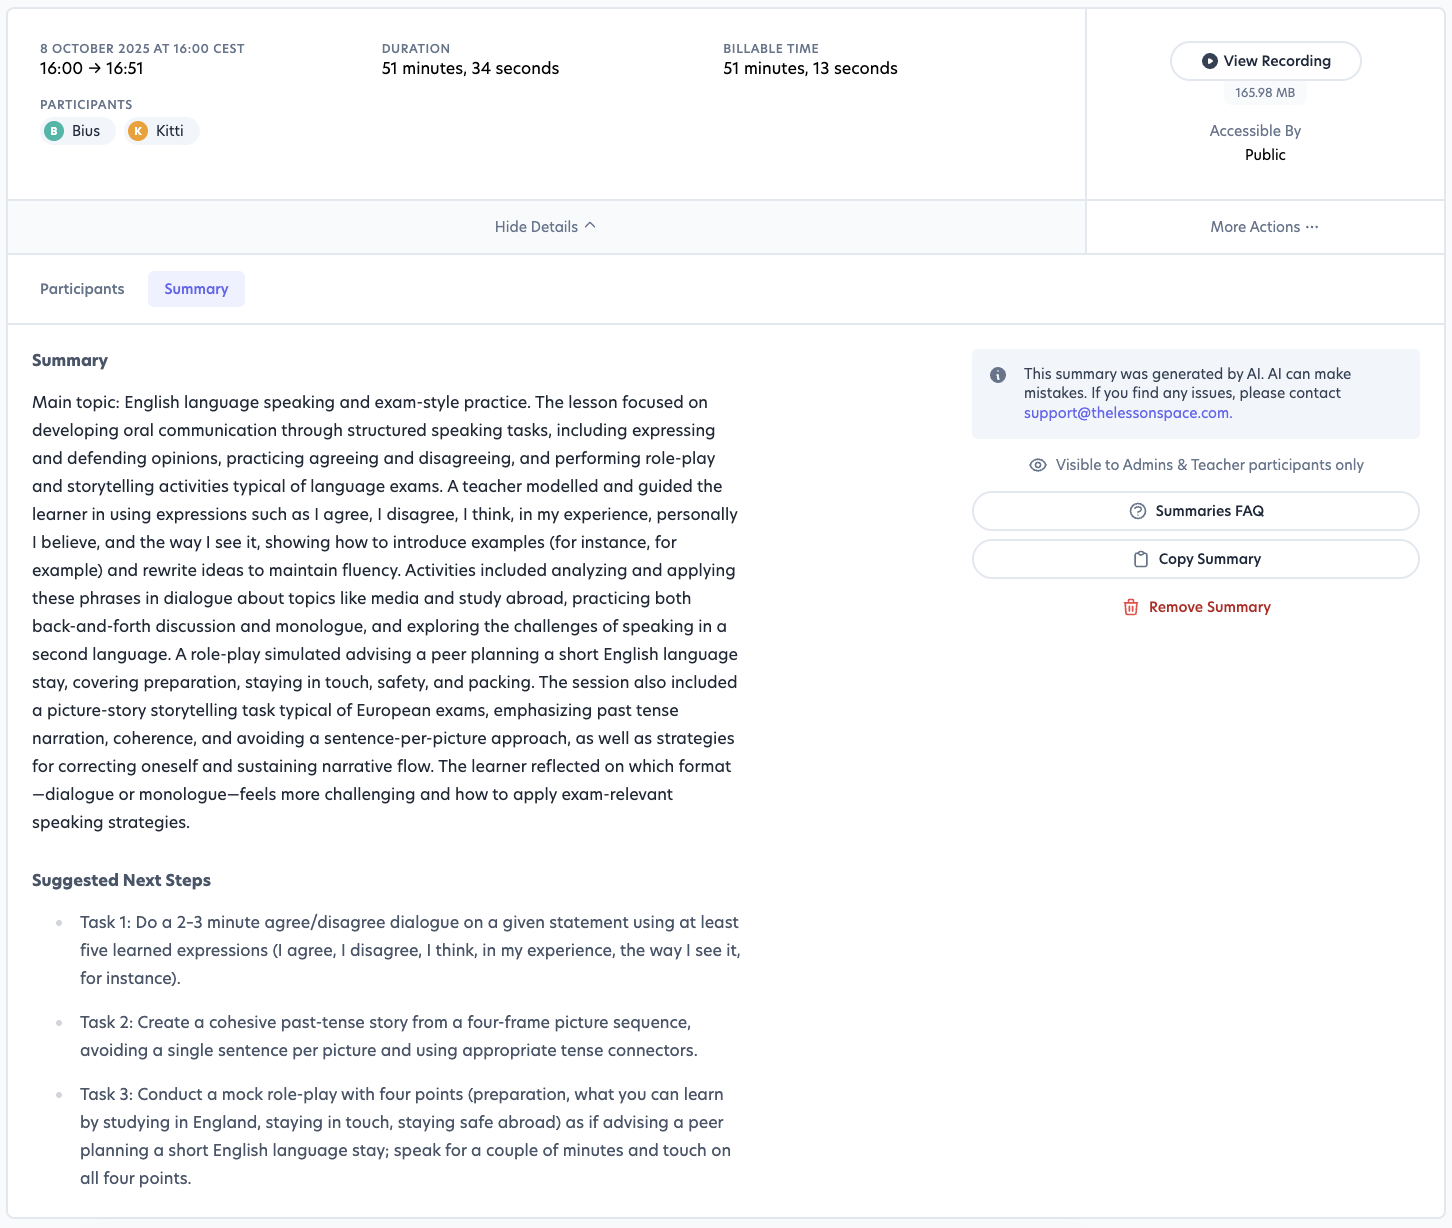Click the Task 1 bullet about agree/disagree dialogue
Viewport: 1452px width, 1228px height.
[410, 950]
